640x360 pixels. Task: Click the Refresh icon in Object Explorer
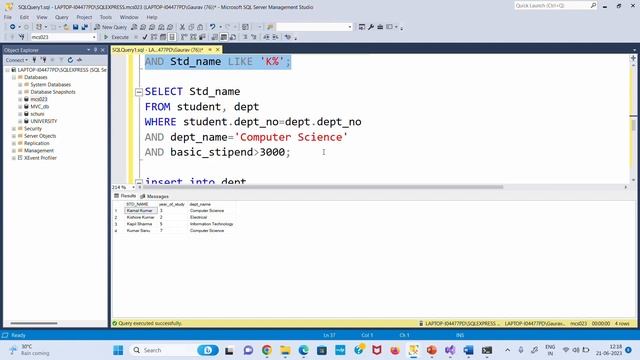[70, 60]
